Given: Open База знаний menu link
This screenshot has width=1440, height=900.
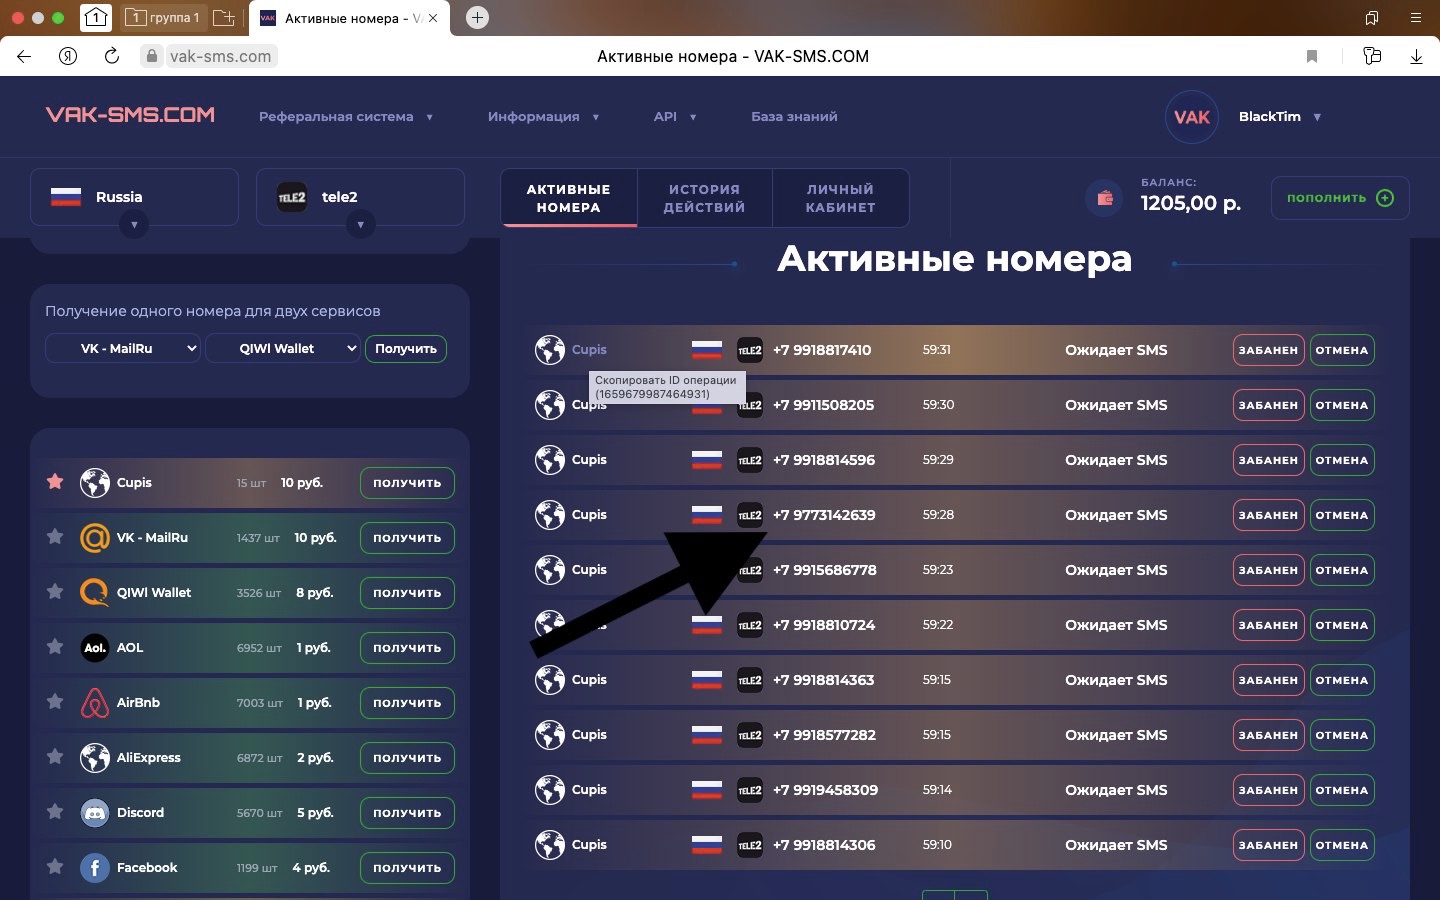Looking at the screenshot, I should [794, 117].
